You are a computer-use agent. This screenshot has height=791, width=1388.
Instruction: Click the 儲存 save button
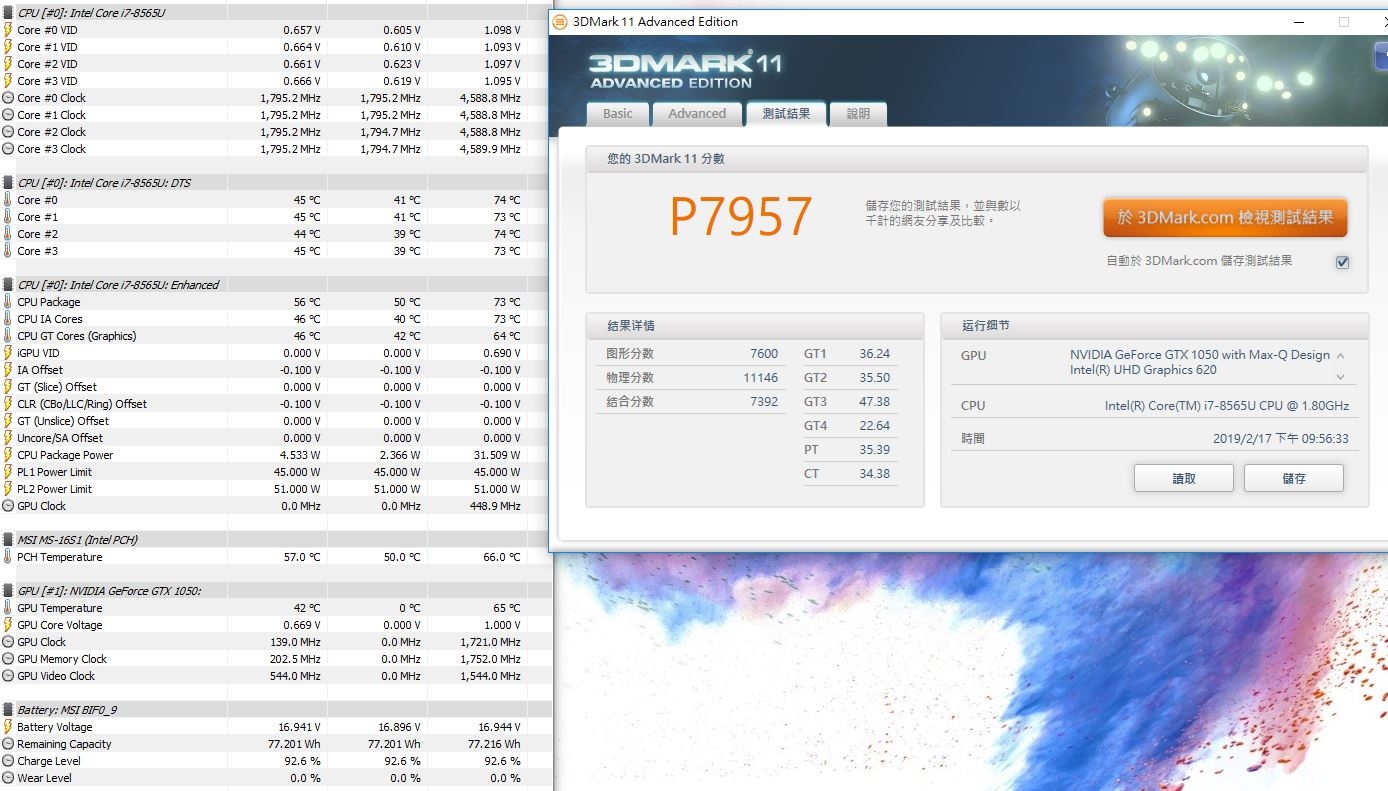coord(1294,479)
